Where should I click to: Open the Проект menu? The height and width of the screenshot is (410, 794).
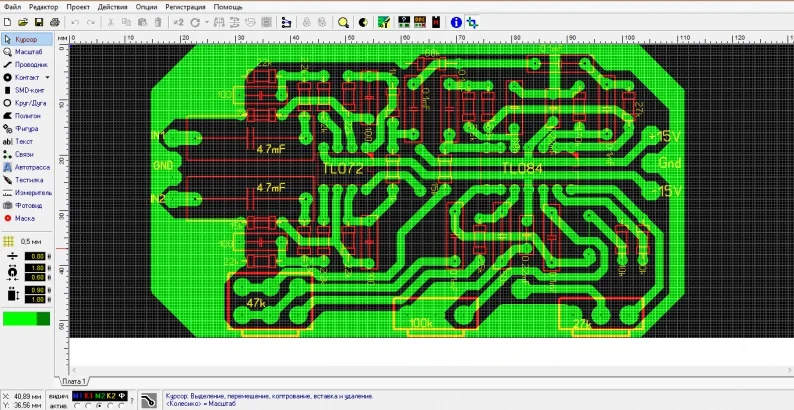78,7
